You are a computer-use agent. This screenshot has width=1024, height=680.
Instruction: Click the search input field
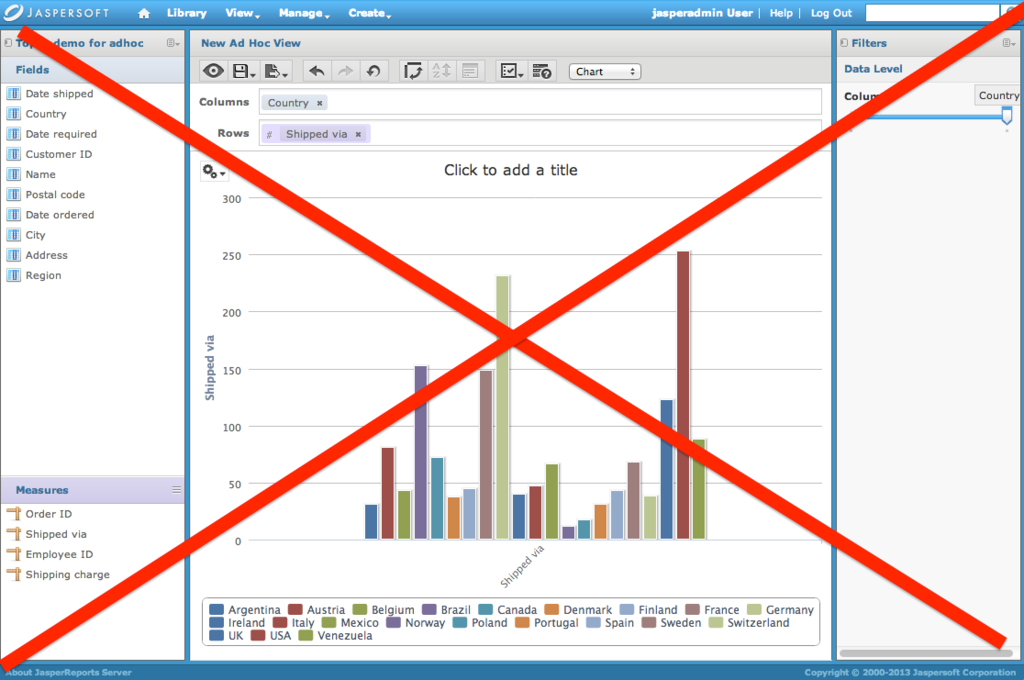932,13
